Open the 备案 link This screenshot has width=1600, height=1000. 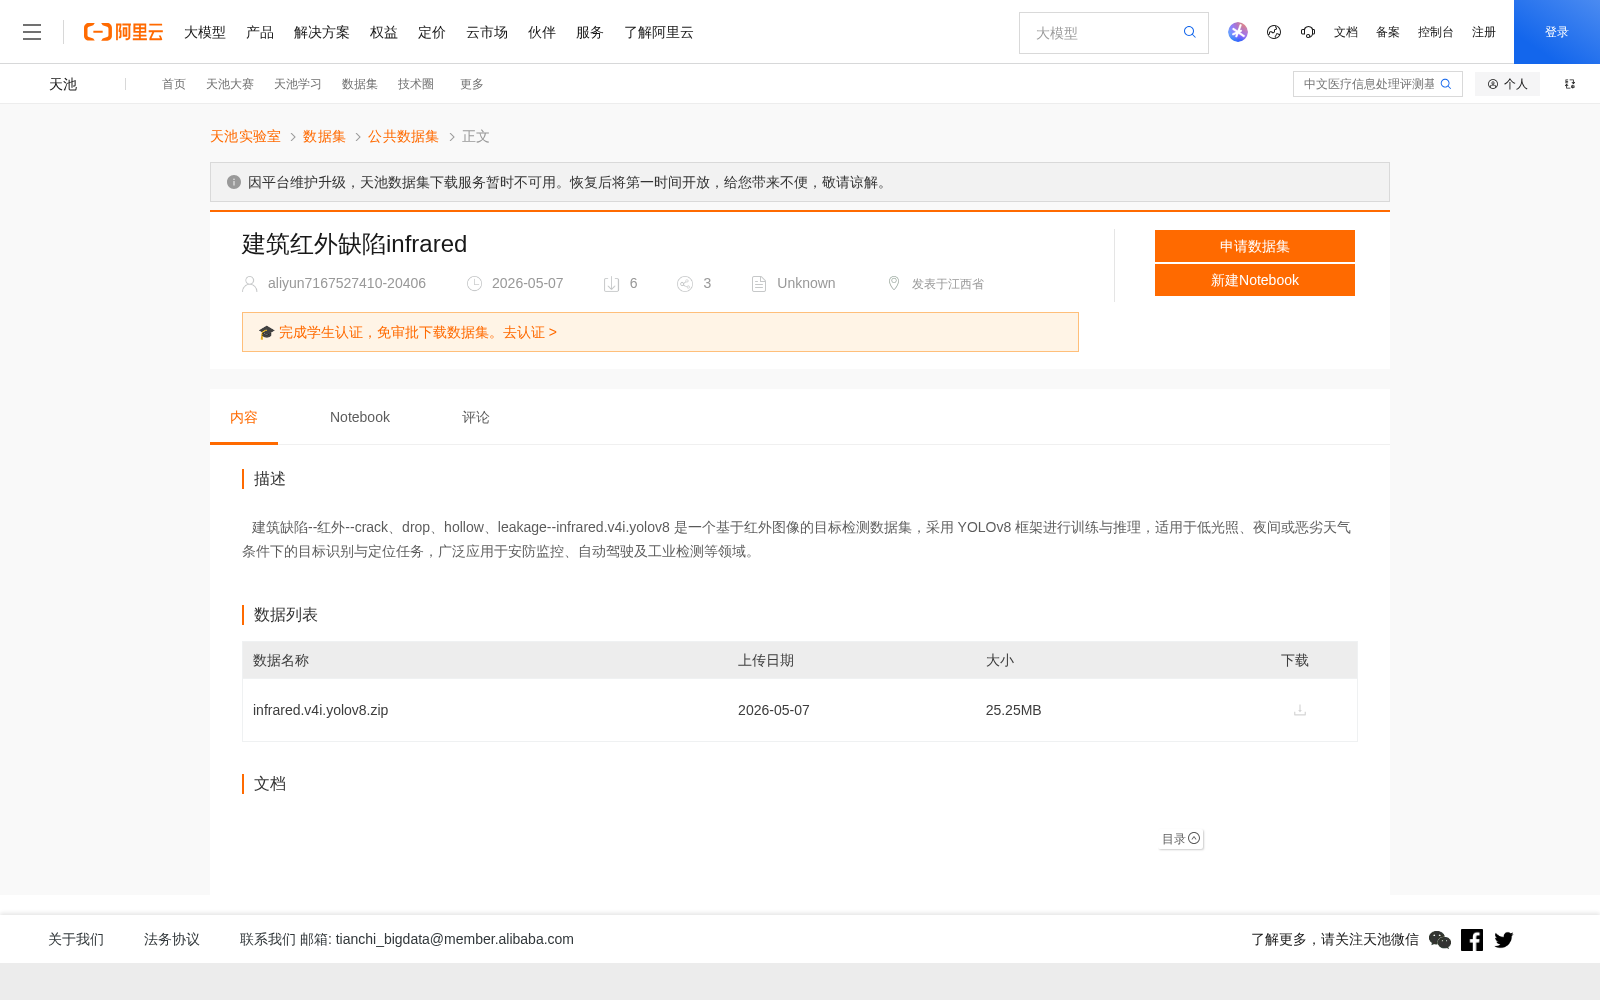click(x=1388, y=32)
